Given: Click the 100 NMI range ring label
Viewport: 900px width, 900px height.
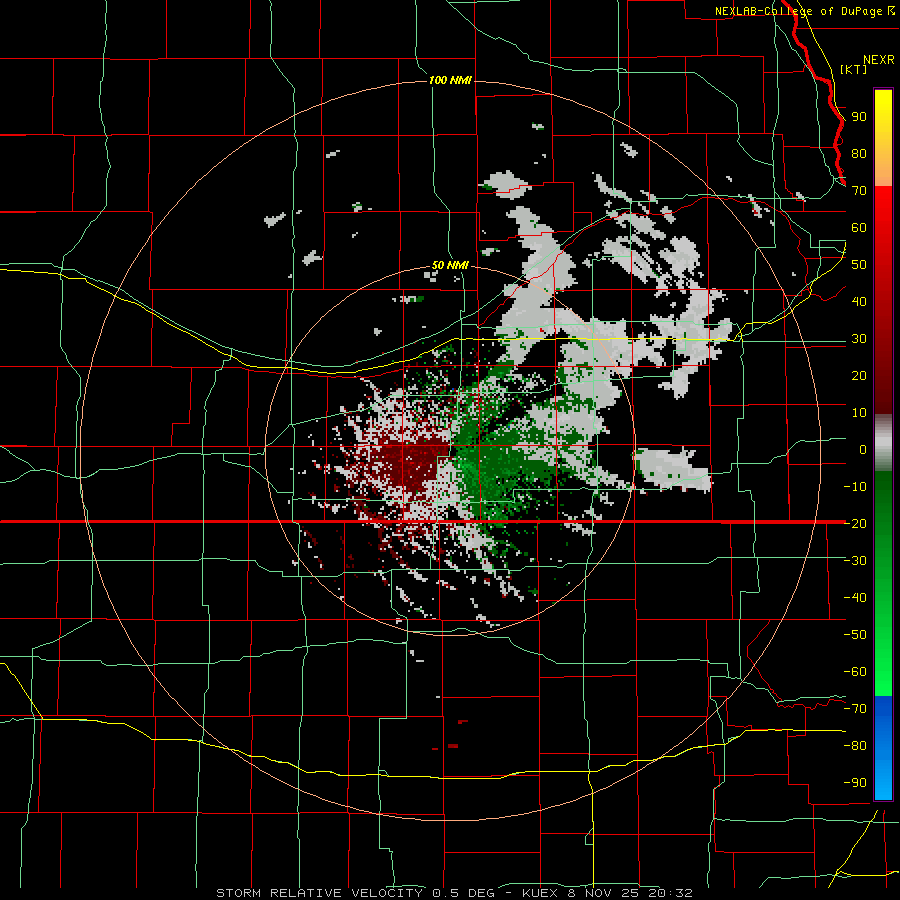Looking at the screenshot, I should [x=450, y=80].
